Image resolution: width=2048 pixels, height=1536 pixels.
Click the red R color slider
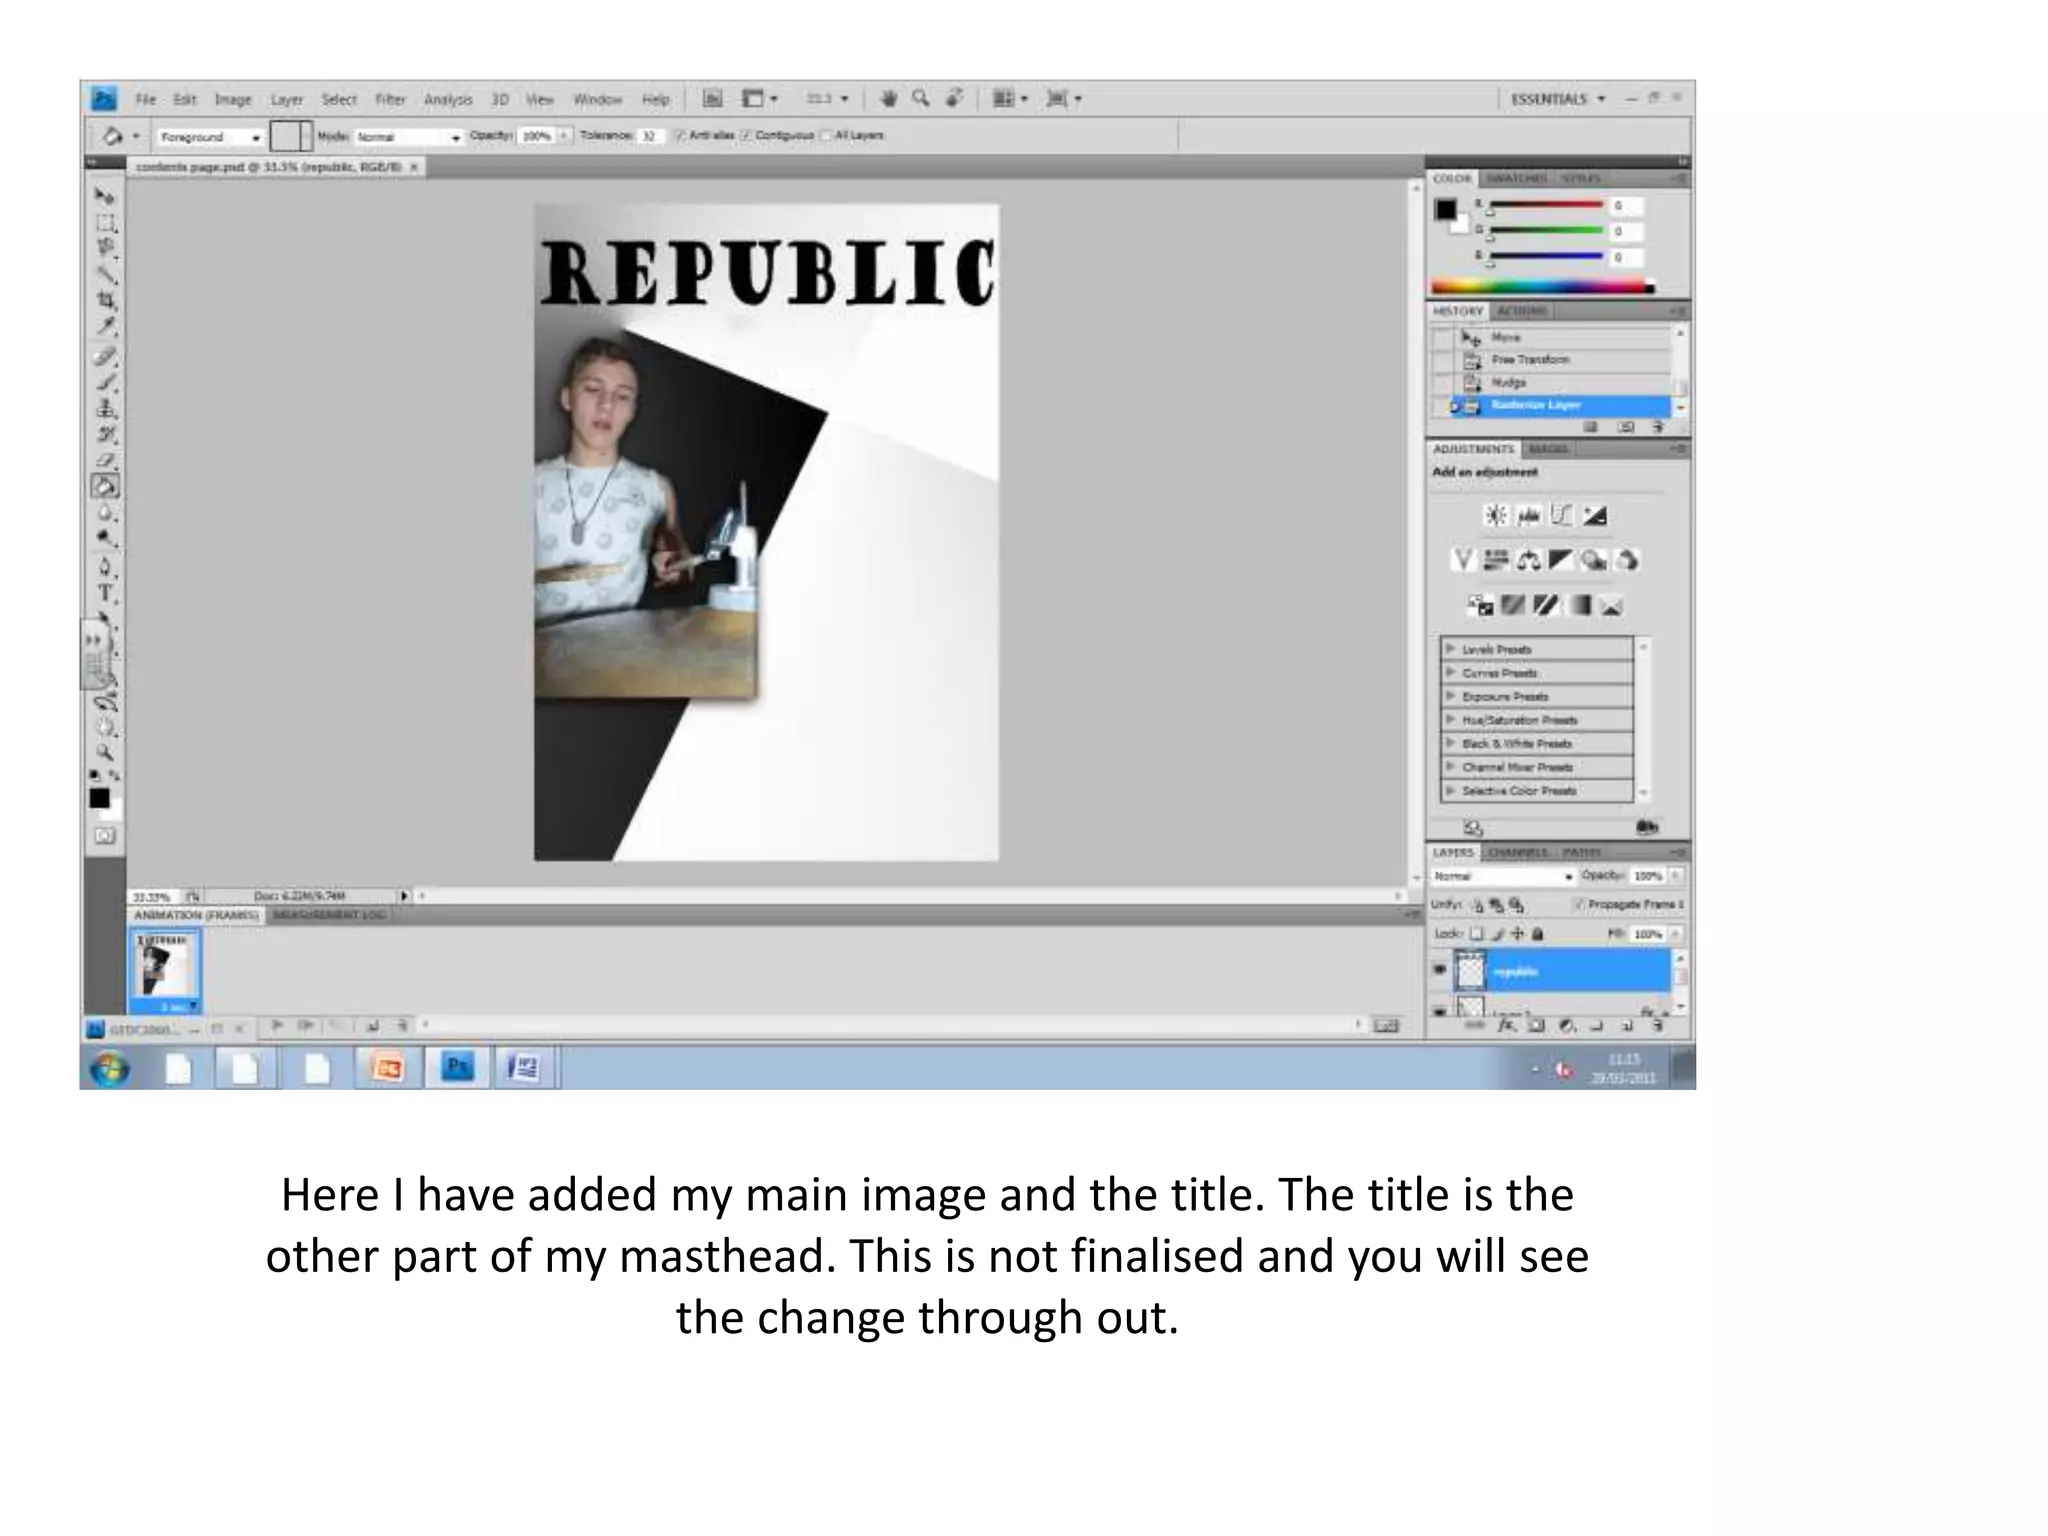1546,206
